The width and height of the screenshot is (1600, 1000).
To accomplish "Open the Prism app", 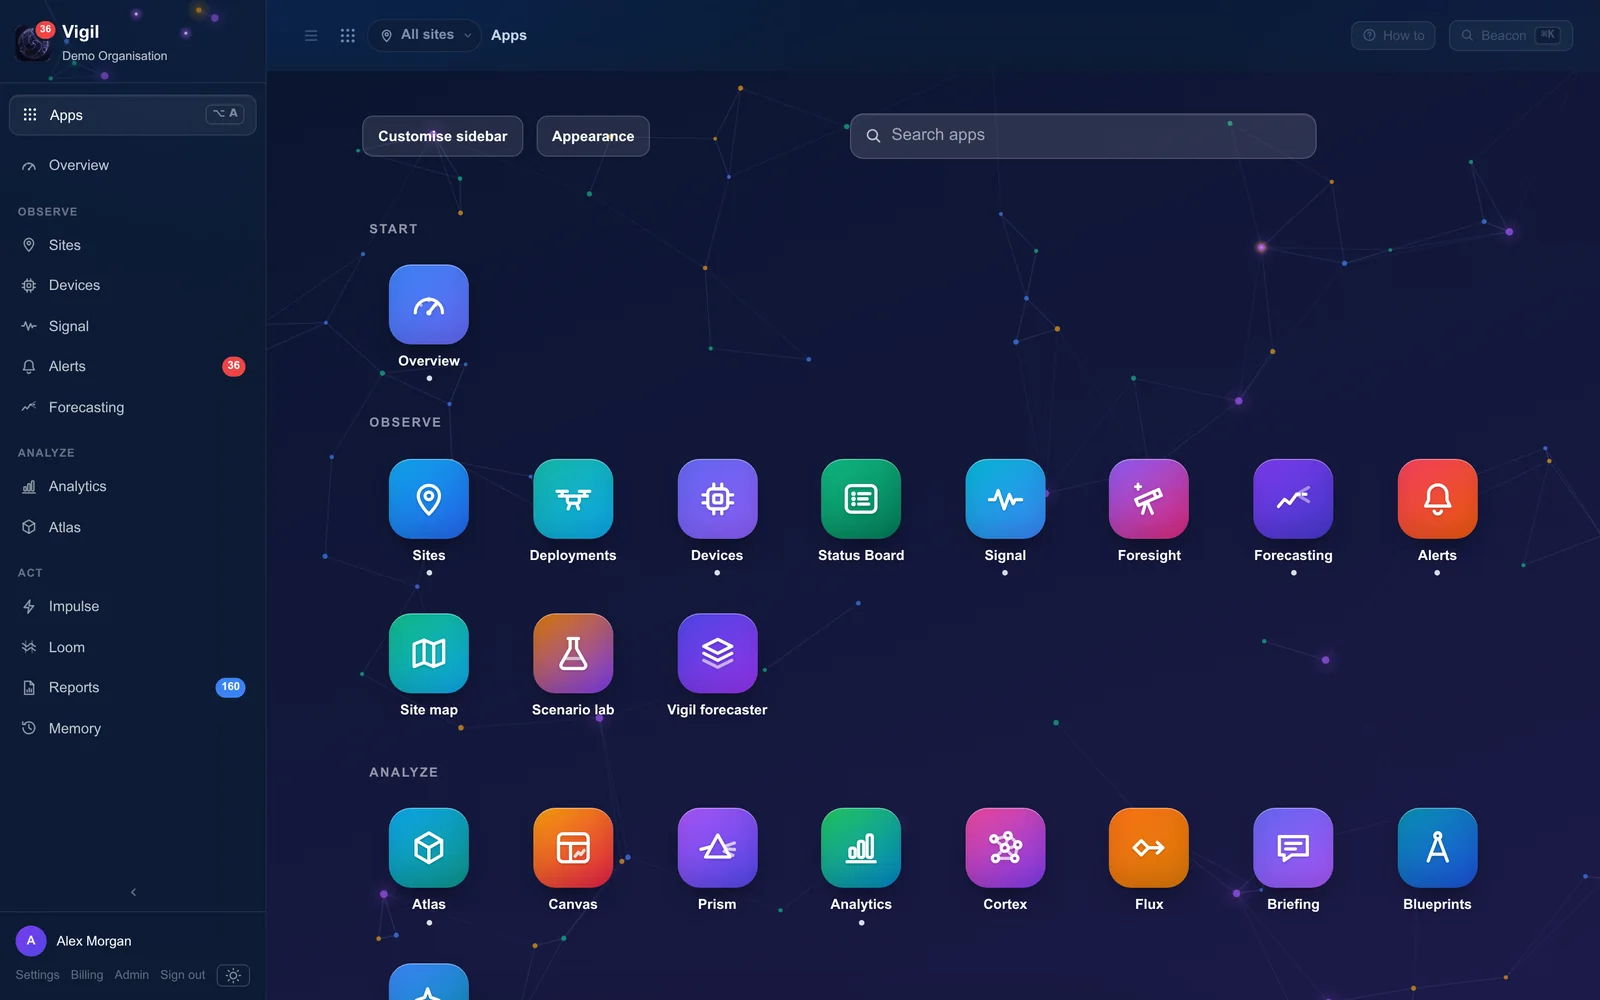I will [717, 847].
